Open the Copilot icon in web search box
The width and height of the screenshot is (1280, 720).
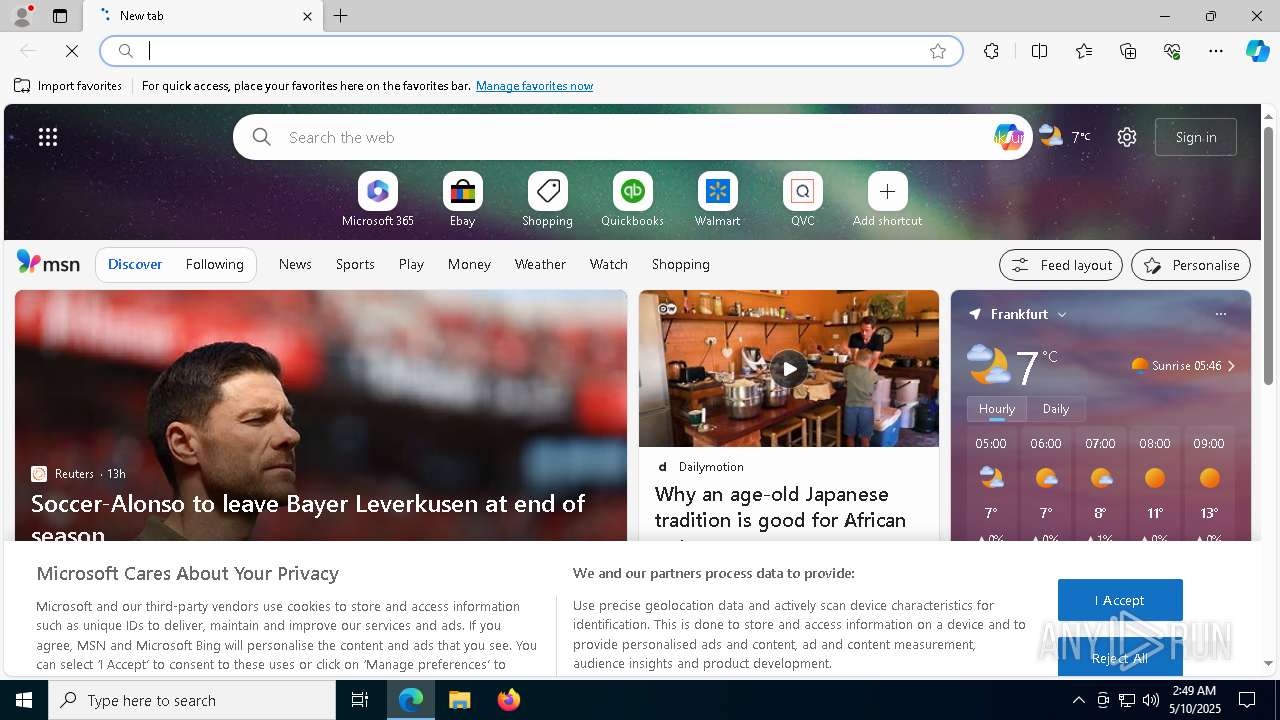point(1008,137)
